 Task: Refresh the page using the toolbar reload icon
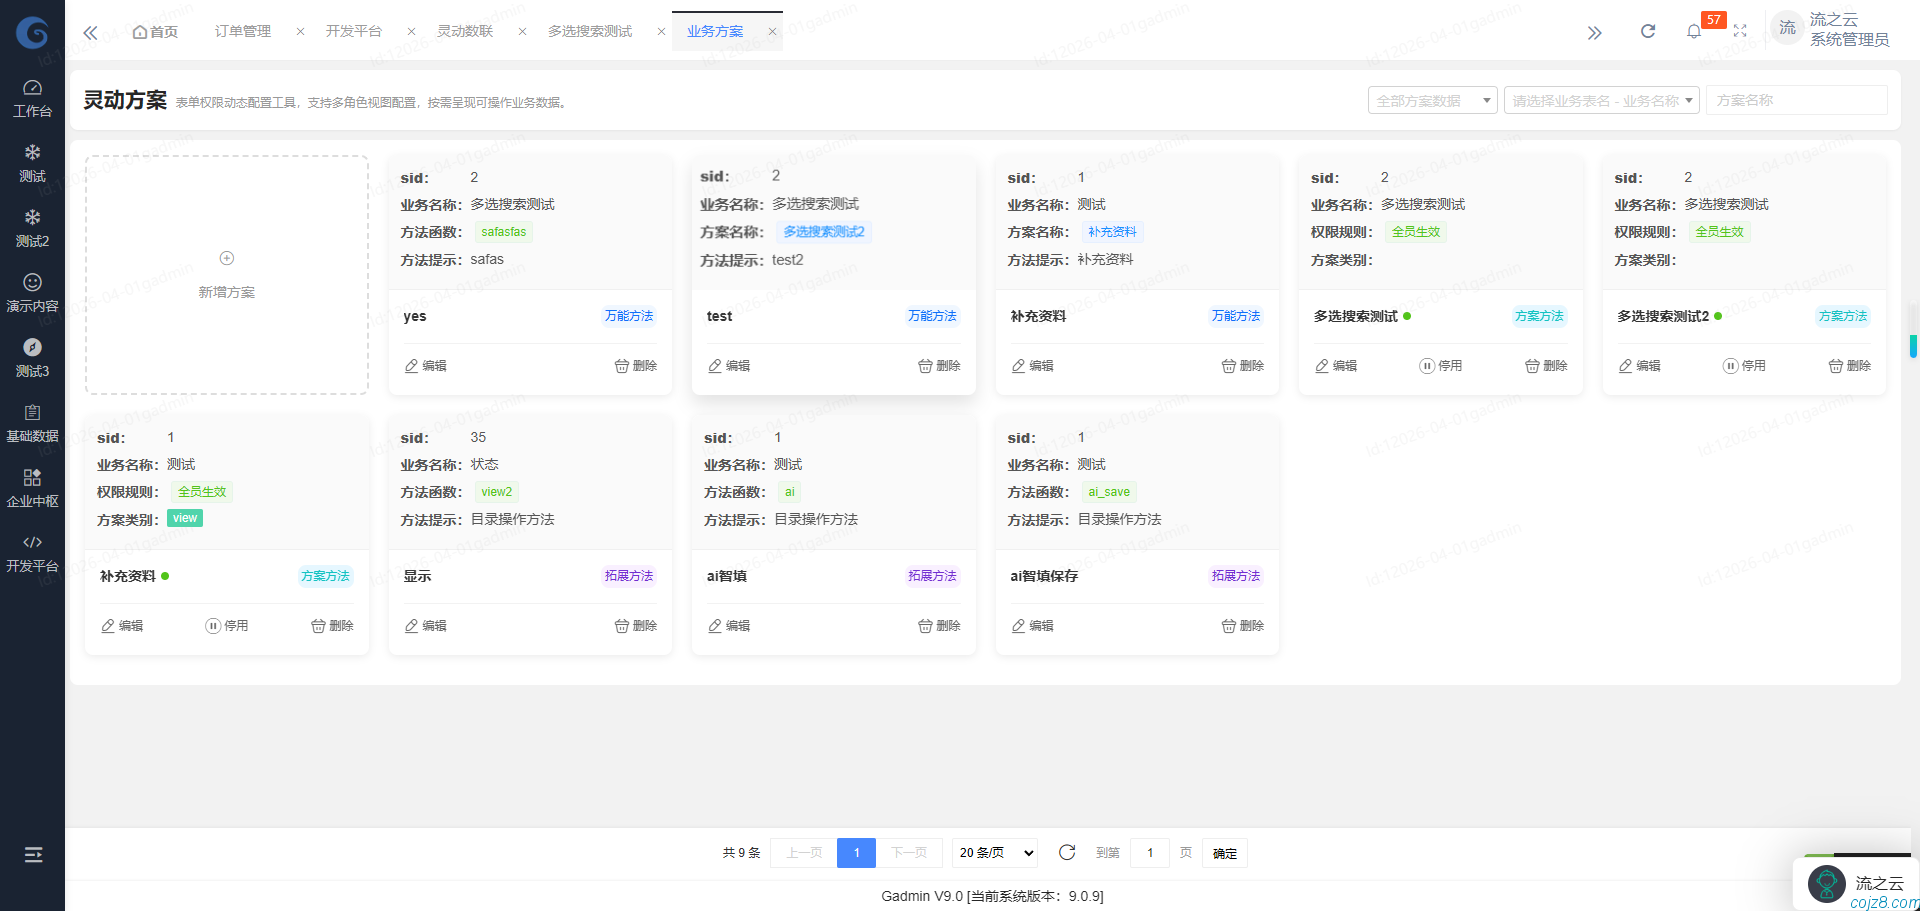1647,30
